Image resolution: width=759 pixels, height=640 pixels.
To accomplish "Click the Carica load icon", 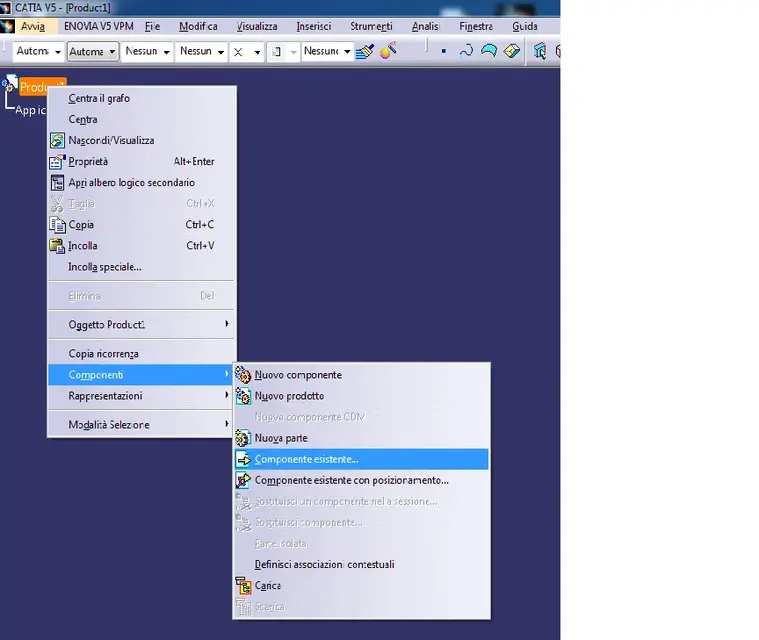I will [243, 585].
